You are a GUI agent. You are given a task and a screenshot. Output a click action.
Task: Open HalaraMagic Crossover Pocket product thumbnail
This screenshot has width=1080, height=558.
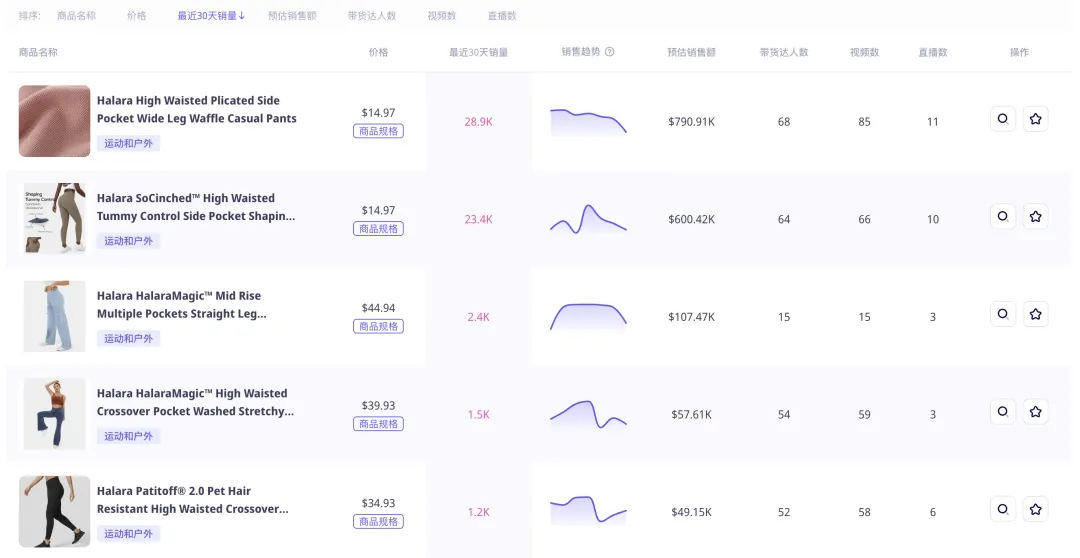click(54, 414)
